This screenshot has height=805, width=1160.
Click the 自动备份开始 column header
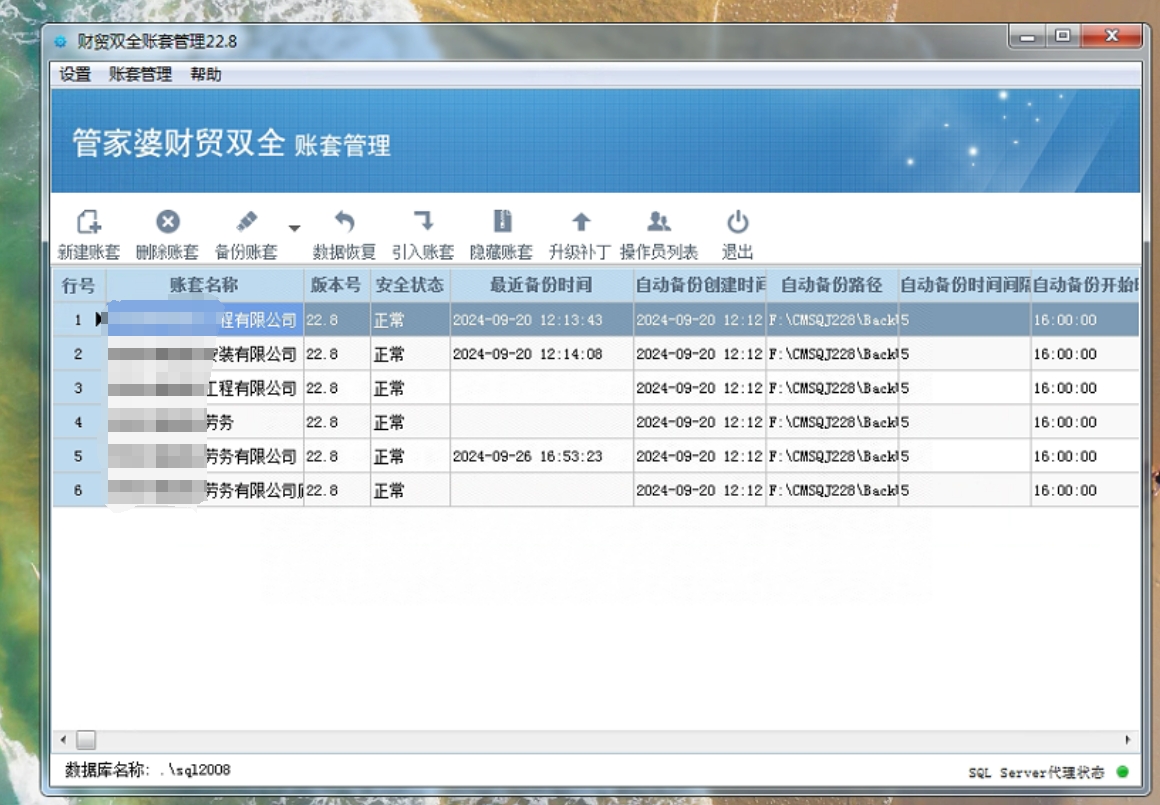click(x=1085, y=285)
